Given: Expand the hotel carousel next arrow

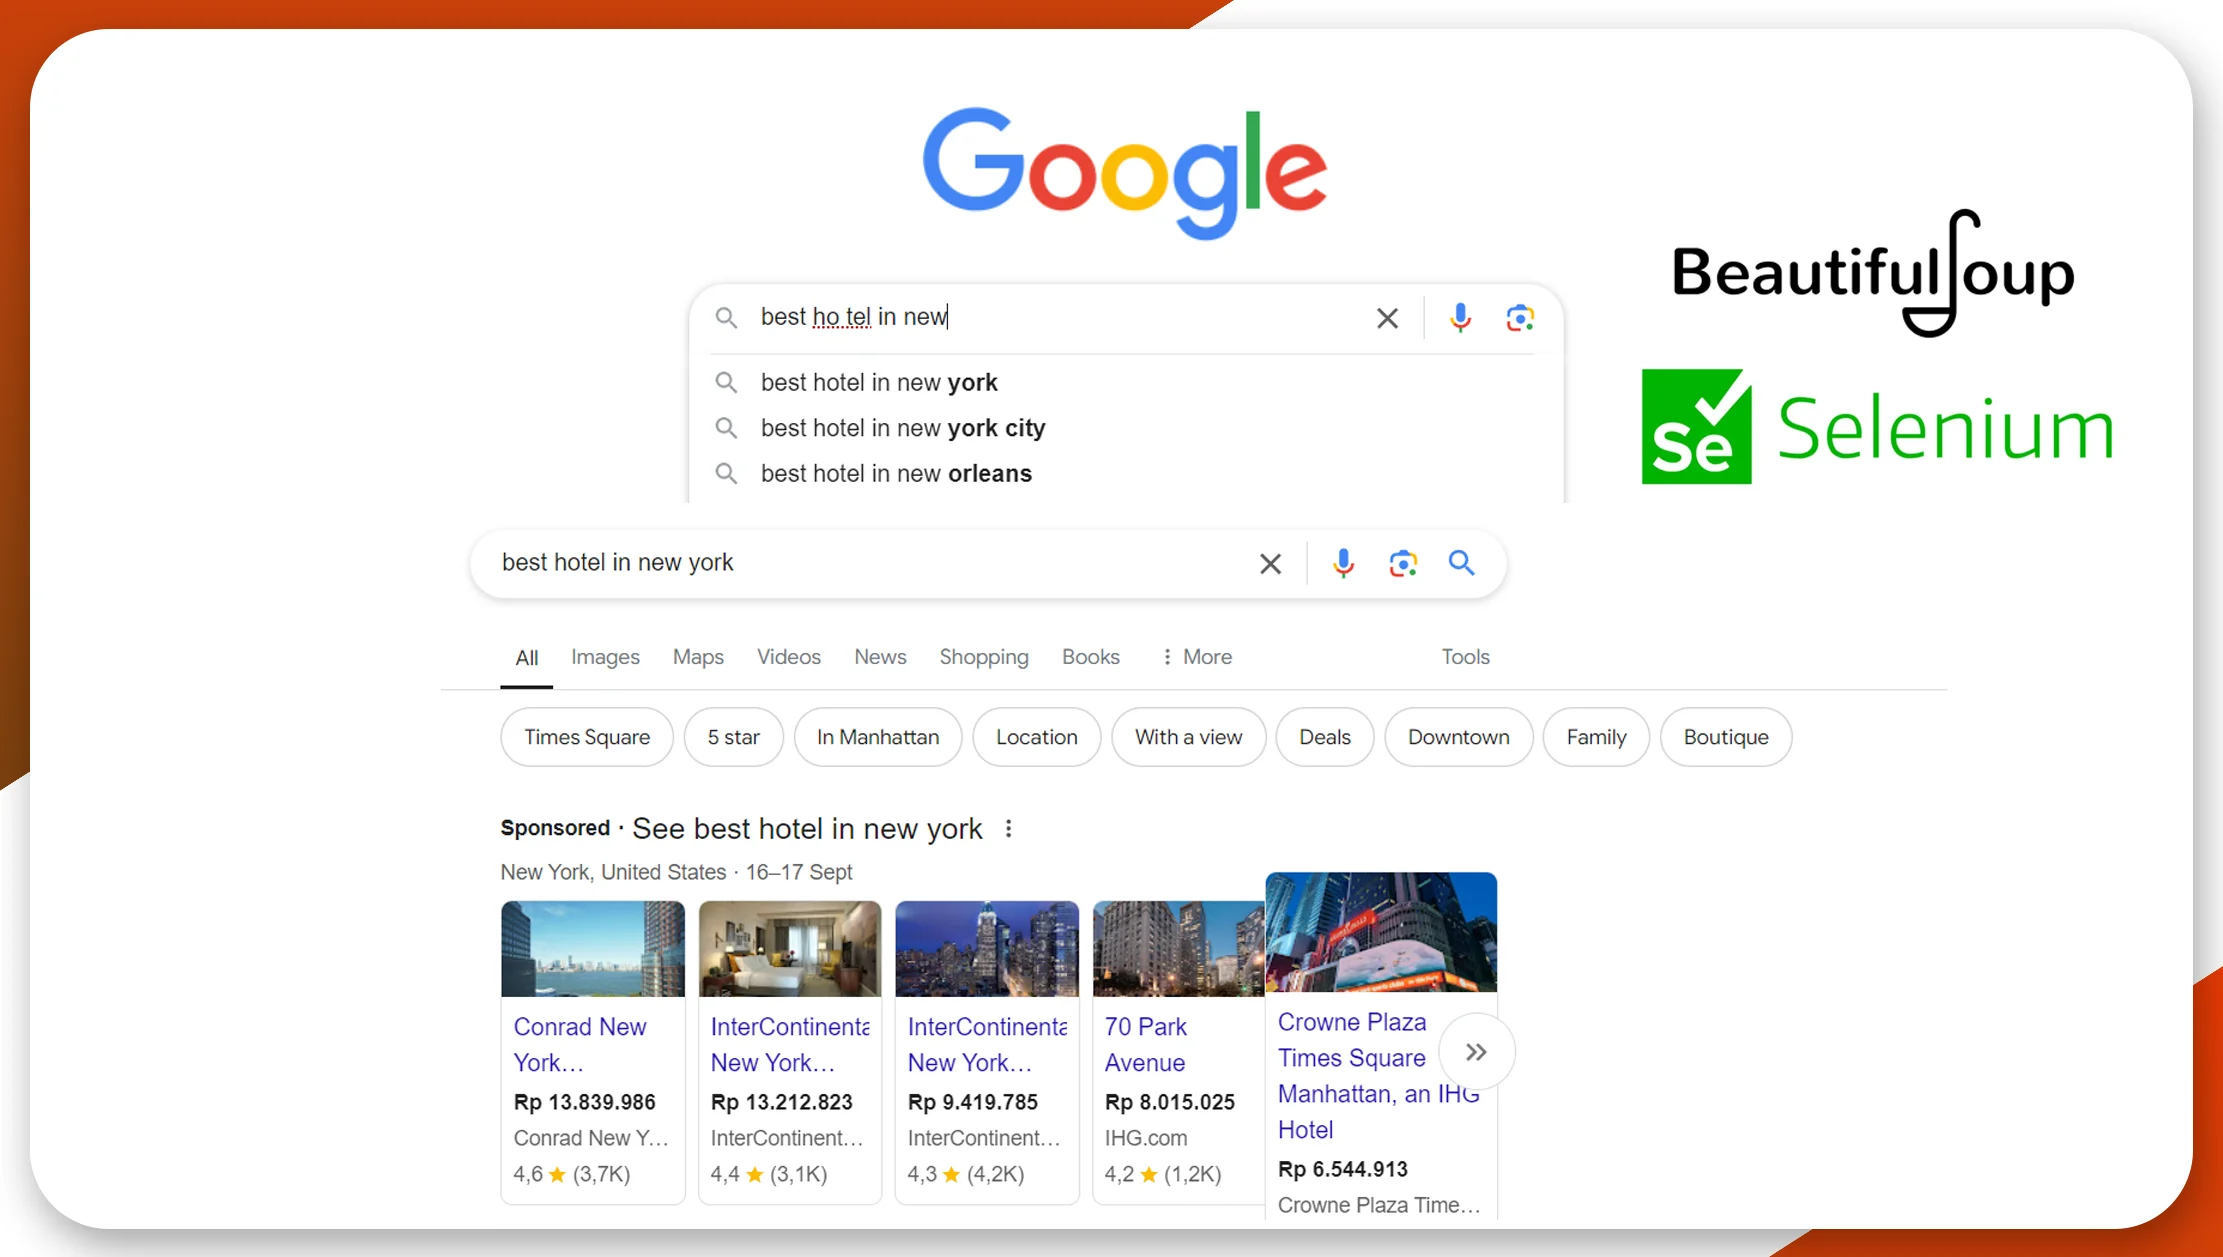Looking at the screenshot, I should (1475, 1051).
